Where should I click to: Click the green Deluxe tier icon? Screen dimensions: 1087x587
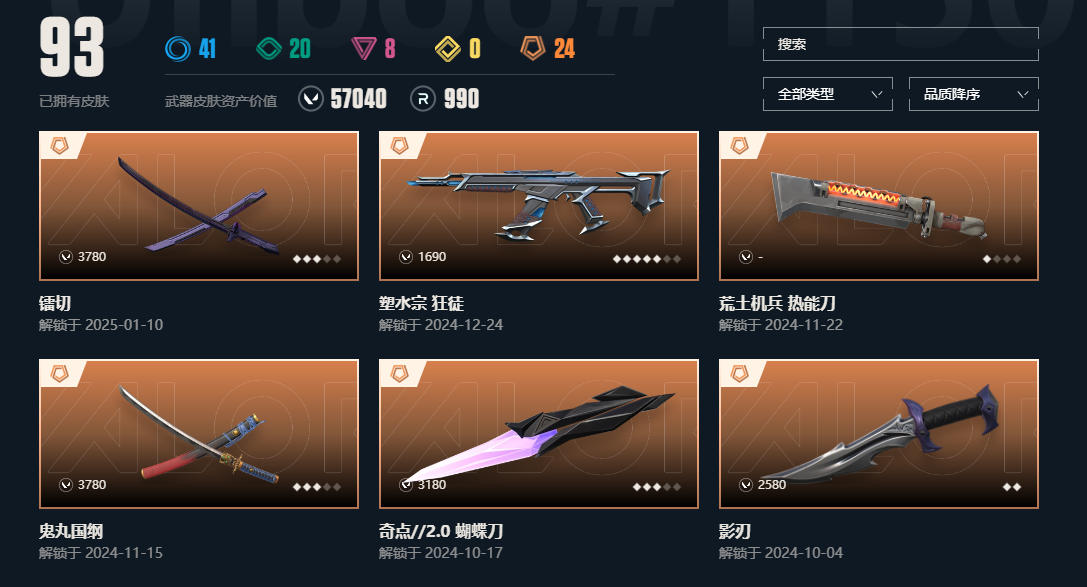269,49
